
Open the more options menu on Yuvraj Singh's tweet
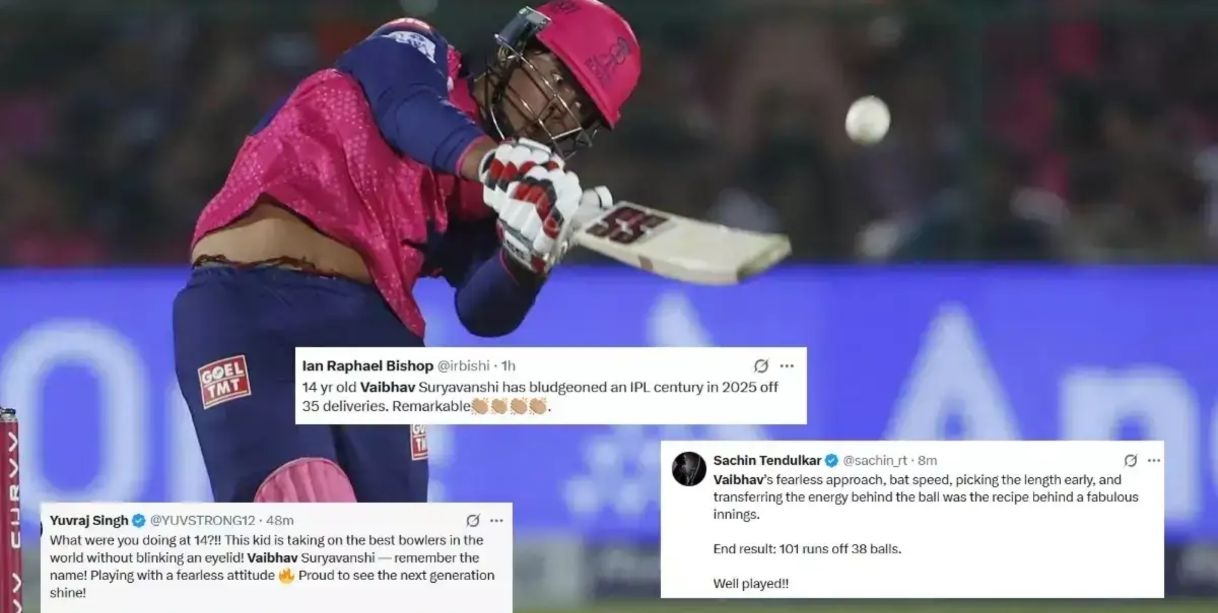click(496, 520)
